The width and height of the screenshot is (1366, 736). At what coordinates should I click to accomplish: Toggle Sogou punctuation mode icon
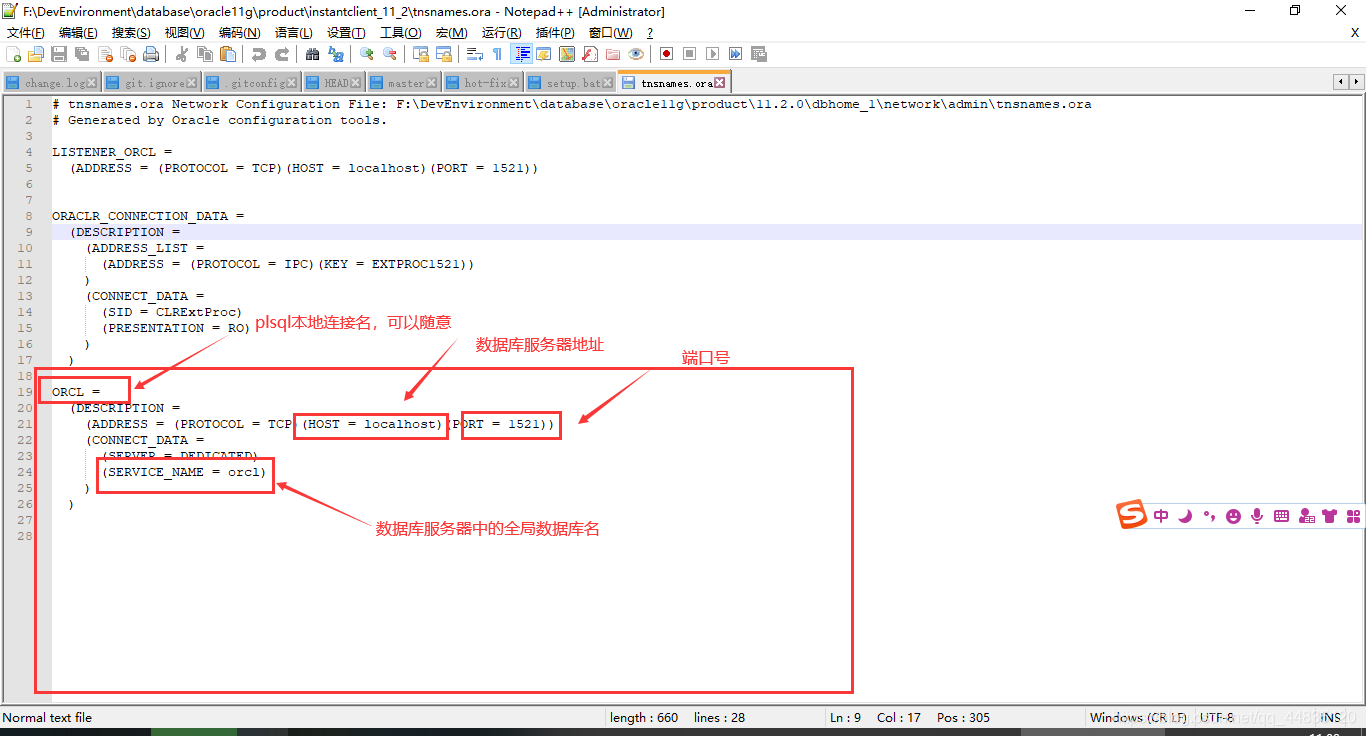pyautogui.click(x=1209, y=516)
